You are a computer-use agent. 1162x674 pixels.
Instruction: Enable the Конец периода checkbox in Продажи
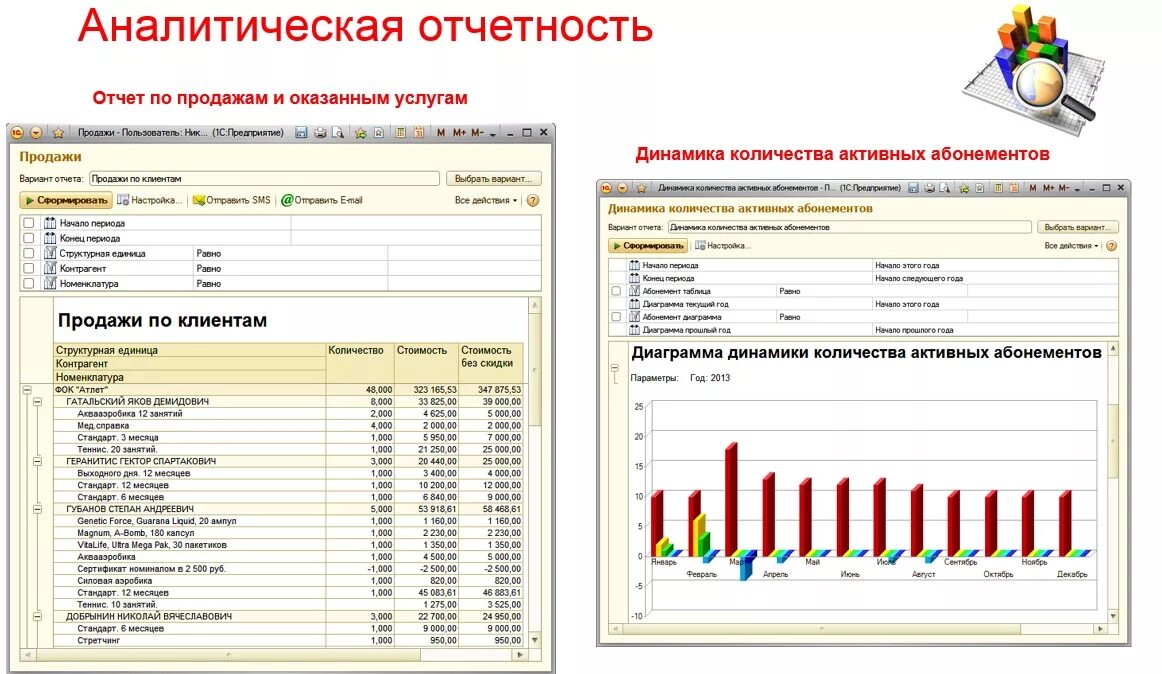pos(28,238)
